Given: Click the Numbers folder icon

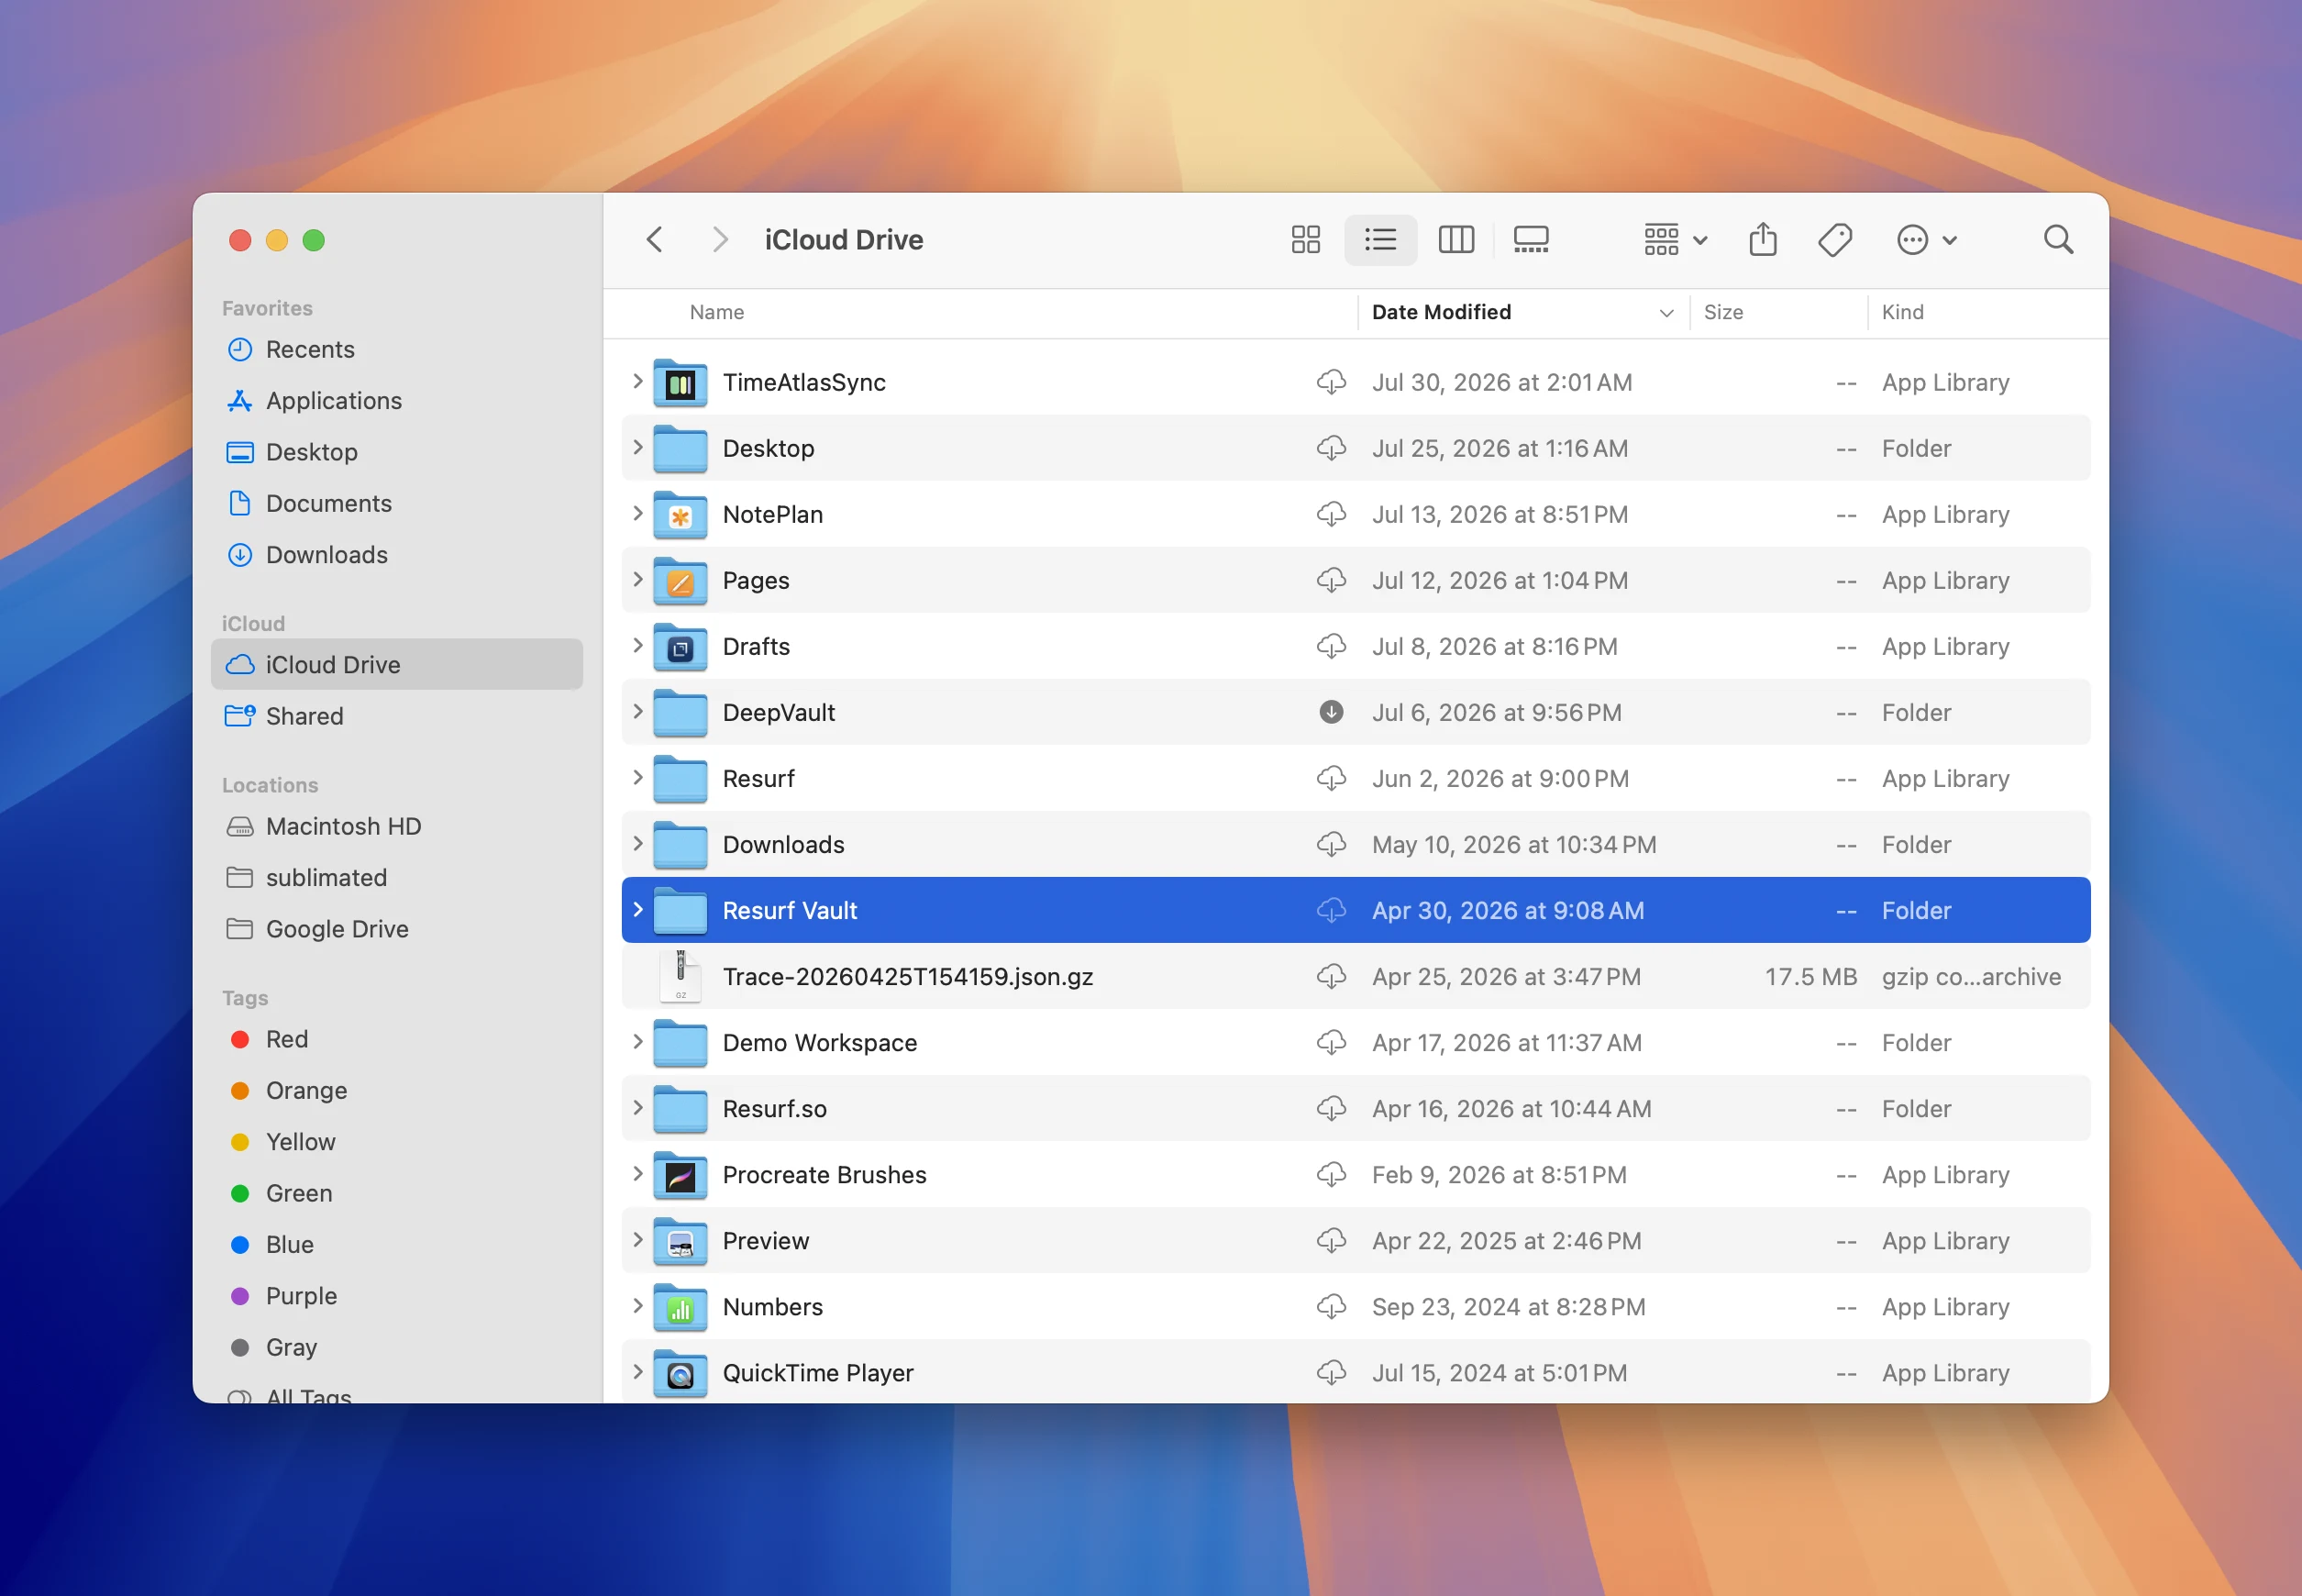Looking at the screenshot, I should point(680,1307).
